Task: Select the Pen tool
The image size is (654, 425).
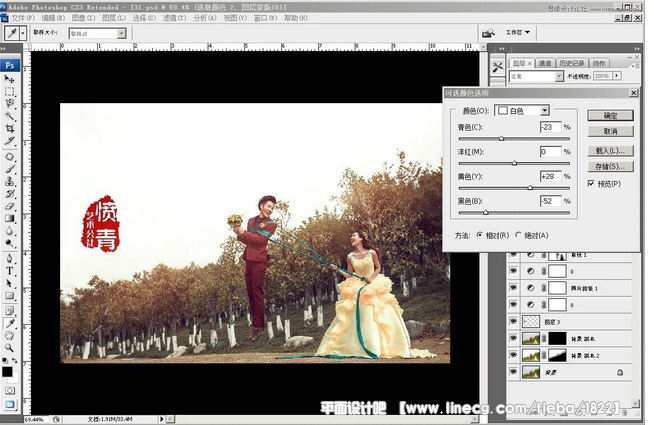Action: [9, 259]
